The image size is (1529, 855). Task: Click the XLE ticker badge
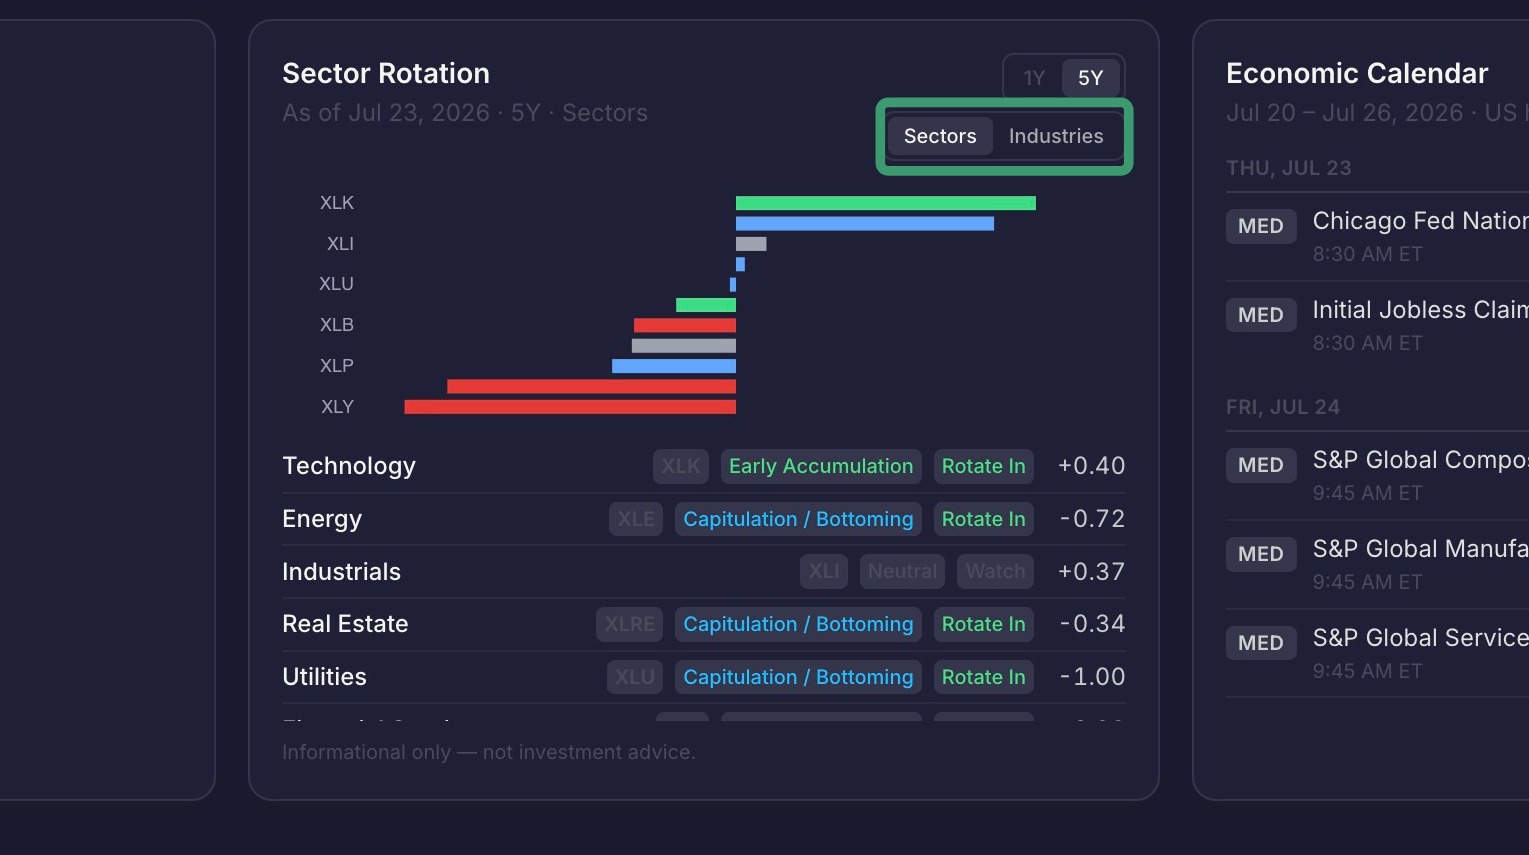[636, 519]
